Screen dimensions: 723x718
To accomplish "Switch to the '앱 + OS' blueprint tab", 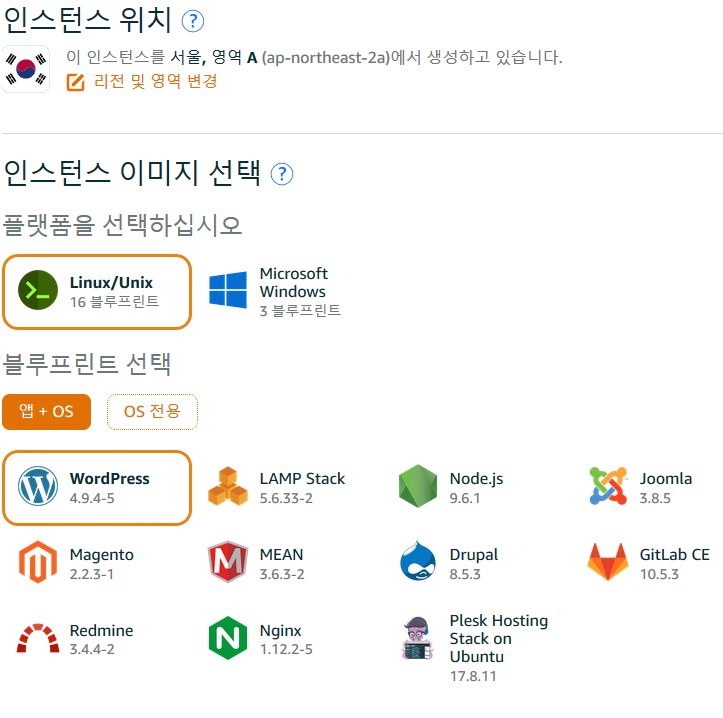I will pos(47,412).
